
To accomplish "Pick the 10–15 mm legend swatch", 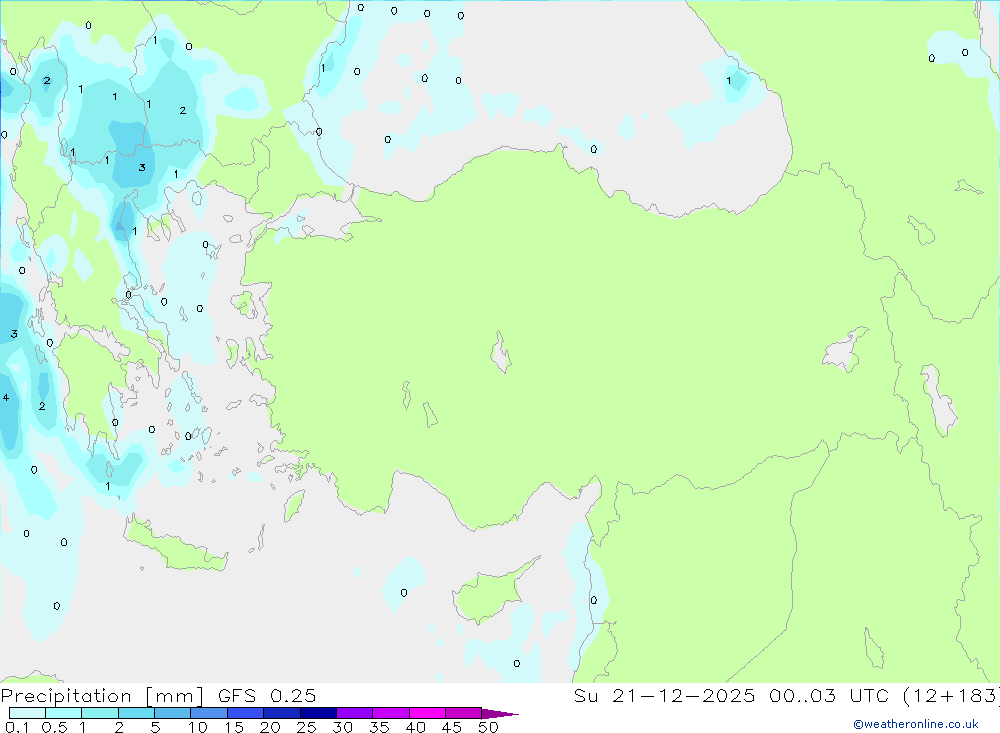I will click(209, 713).
